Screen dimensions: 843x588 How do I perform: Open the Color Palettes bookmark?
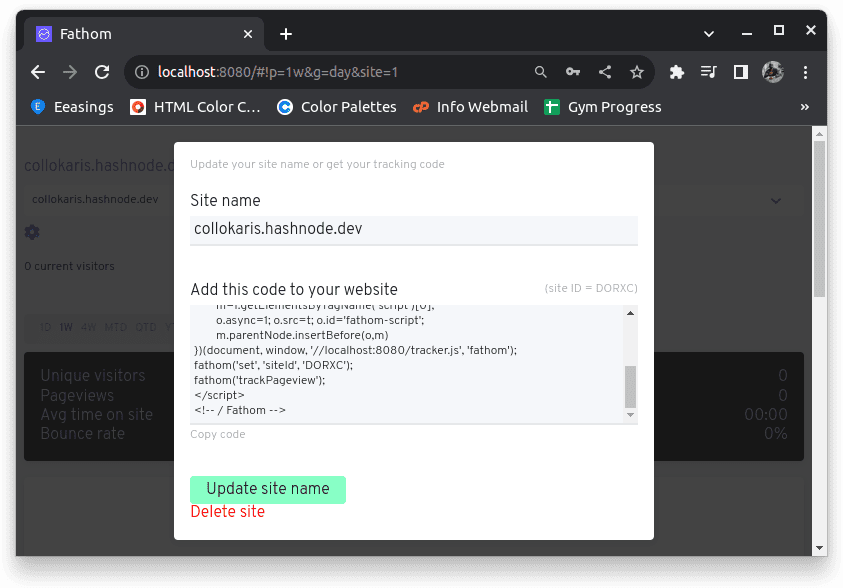tap(337, 107)
